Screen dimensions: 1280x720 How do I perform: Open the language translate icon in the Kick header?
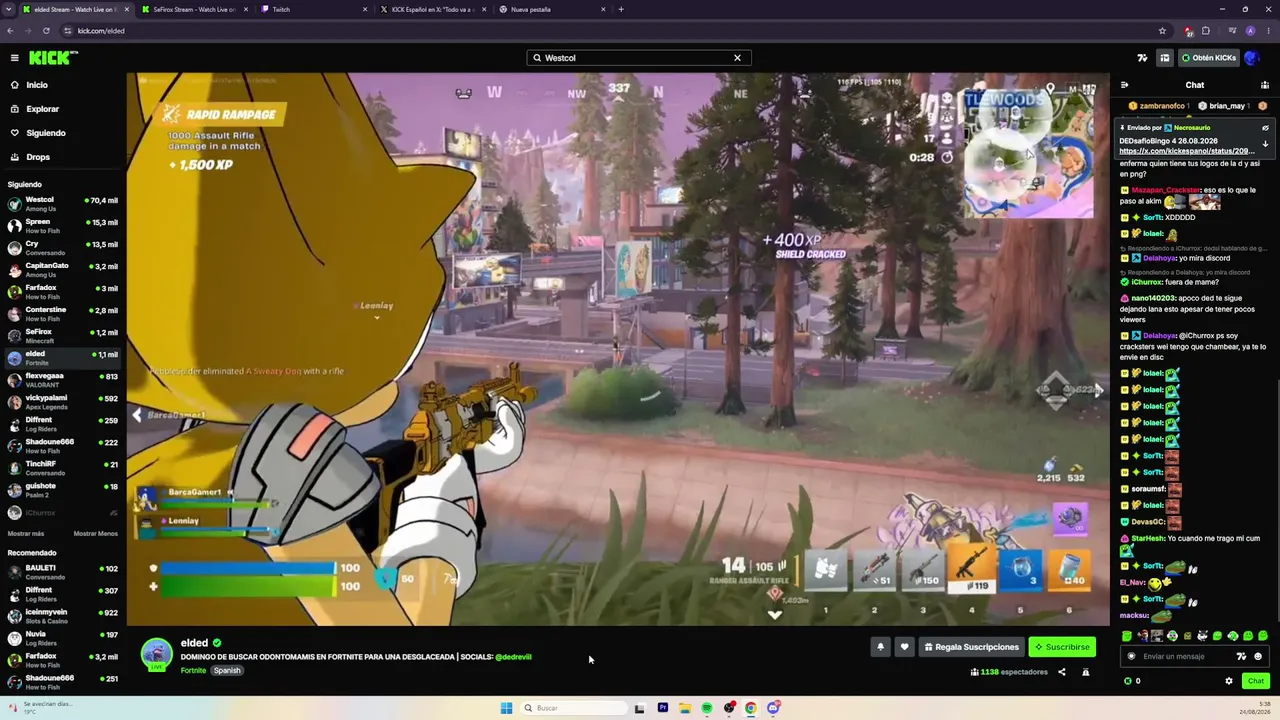point(1143,58)
